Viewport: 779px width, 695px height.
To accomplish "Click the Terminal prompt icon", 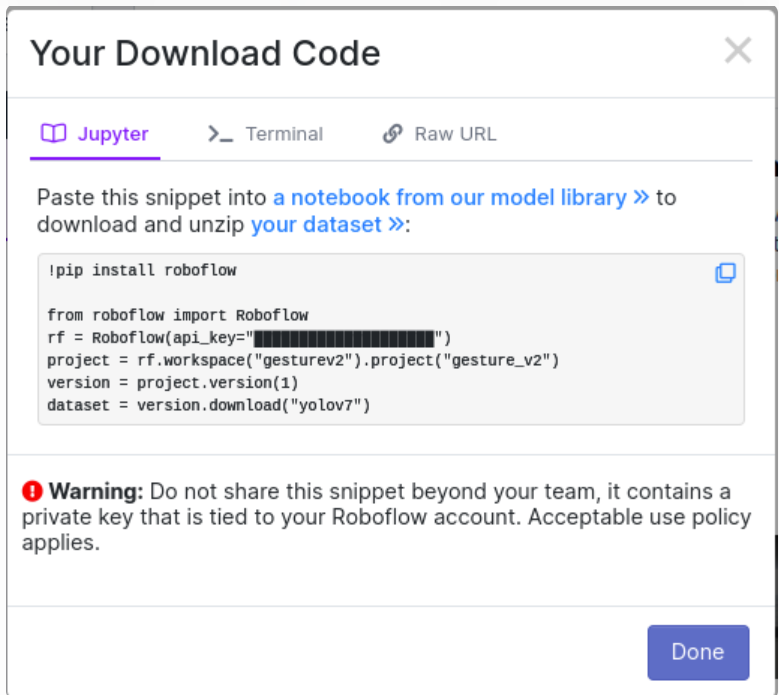I will tap(220, 134).
